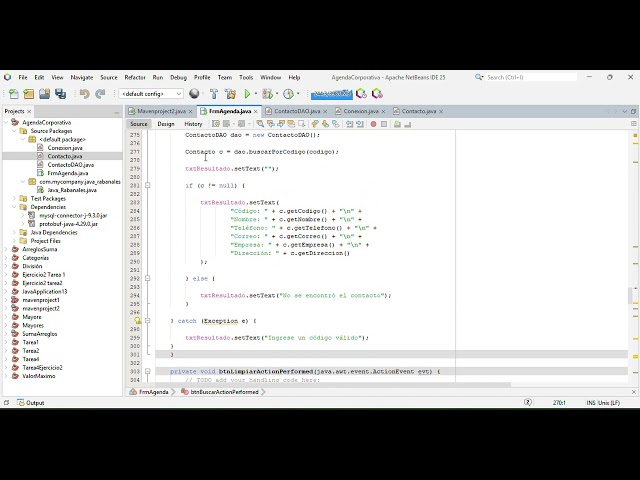Select the ValorMaximo project
Screen dimensions: 640x480
point(39,376)
